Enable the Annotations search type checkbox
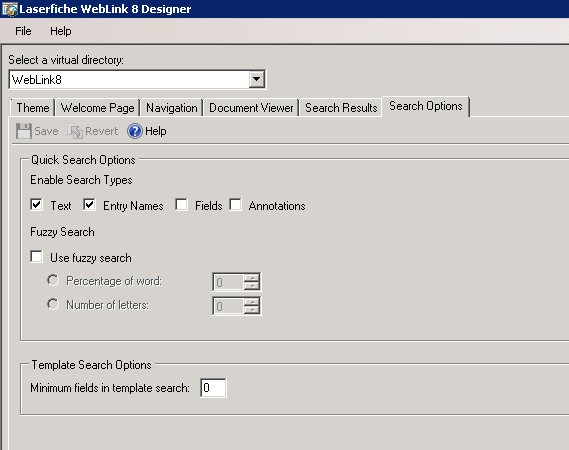The image size is (569, 450). 235,205
